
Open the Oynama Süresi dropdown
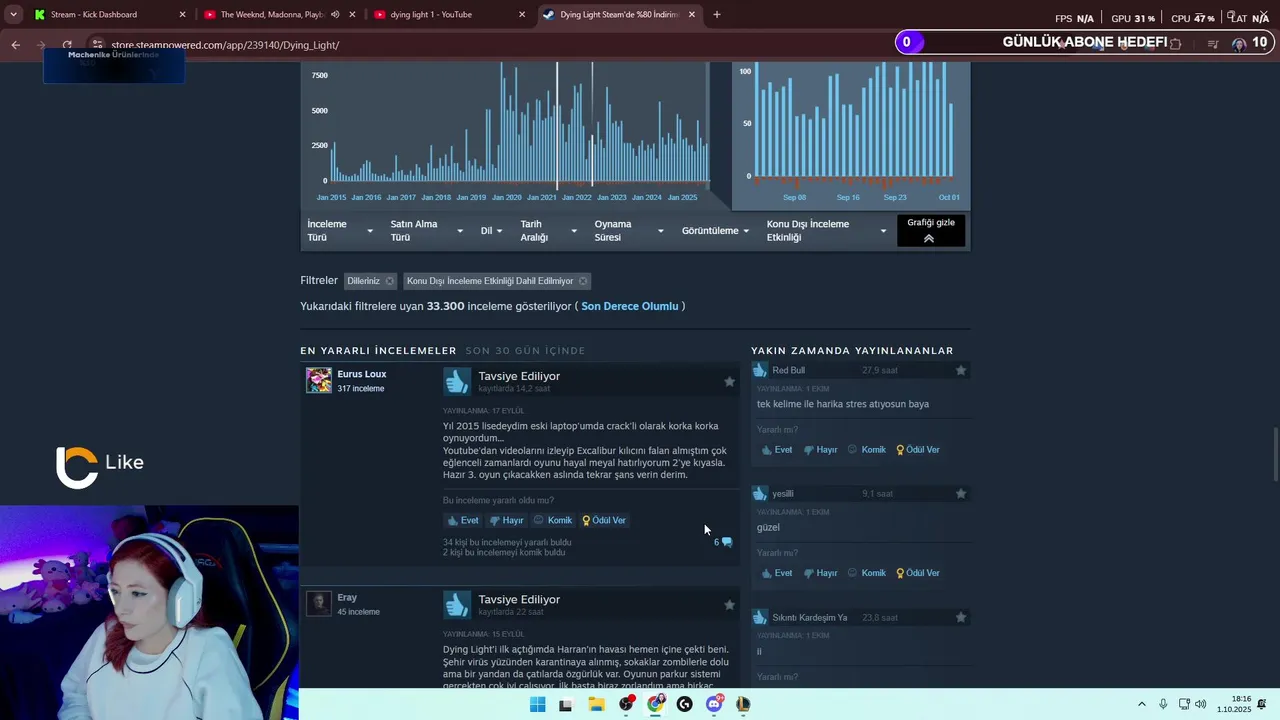[x=629, y=231]
